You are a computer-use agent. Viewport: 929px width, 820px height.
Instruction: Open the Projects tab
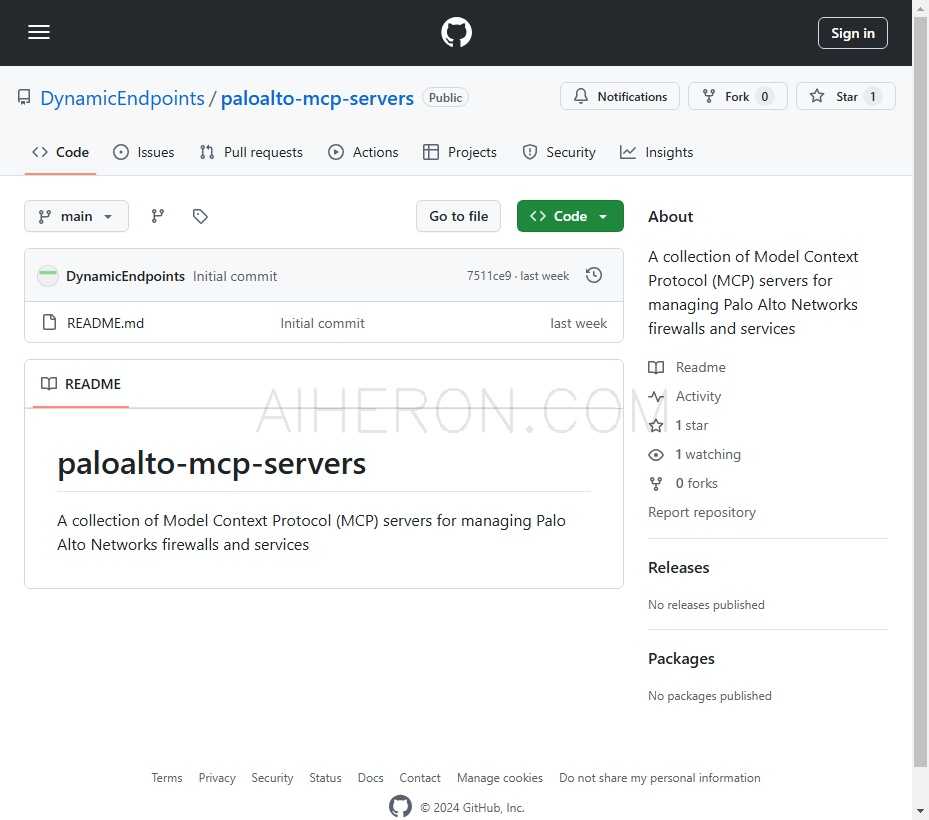[x=460, y=152]
